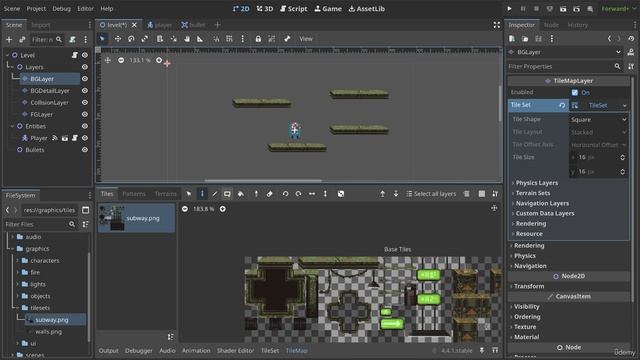
Task: Open the Output bottom panel
Action: [x=109, y=351]
